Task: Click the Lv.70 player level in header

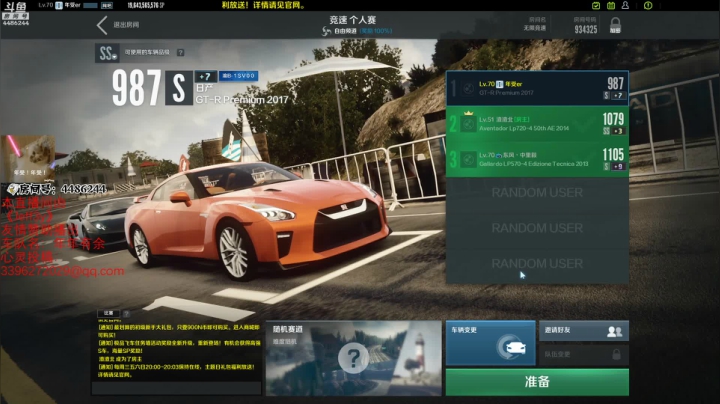Action: [x=46, y=5]
